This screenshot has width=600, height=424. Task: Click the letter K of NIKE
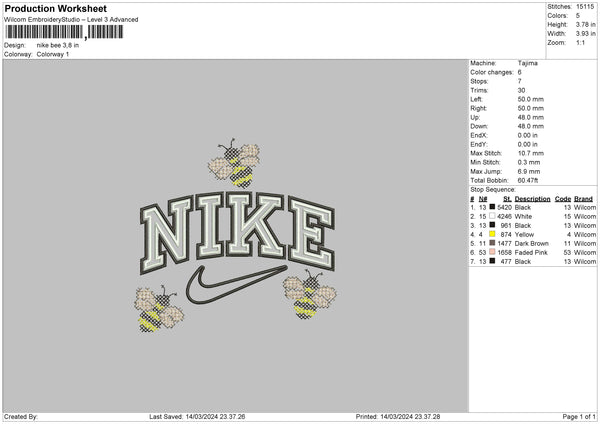(255, 225)
